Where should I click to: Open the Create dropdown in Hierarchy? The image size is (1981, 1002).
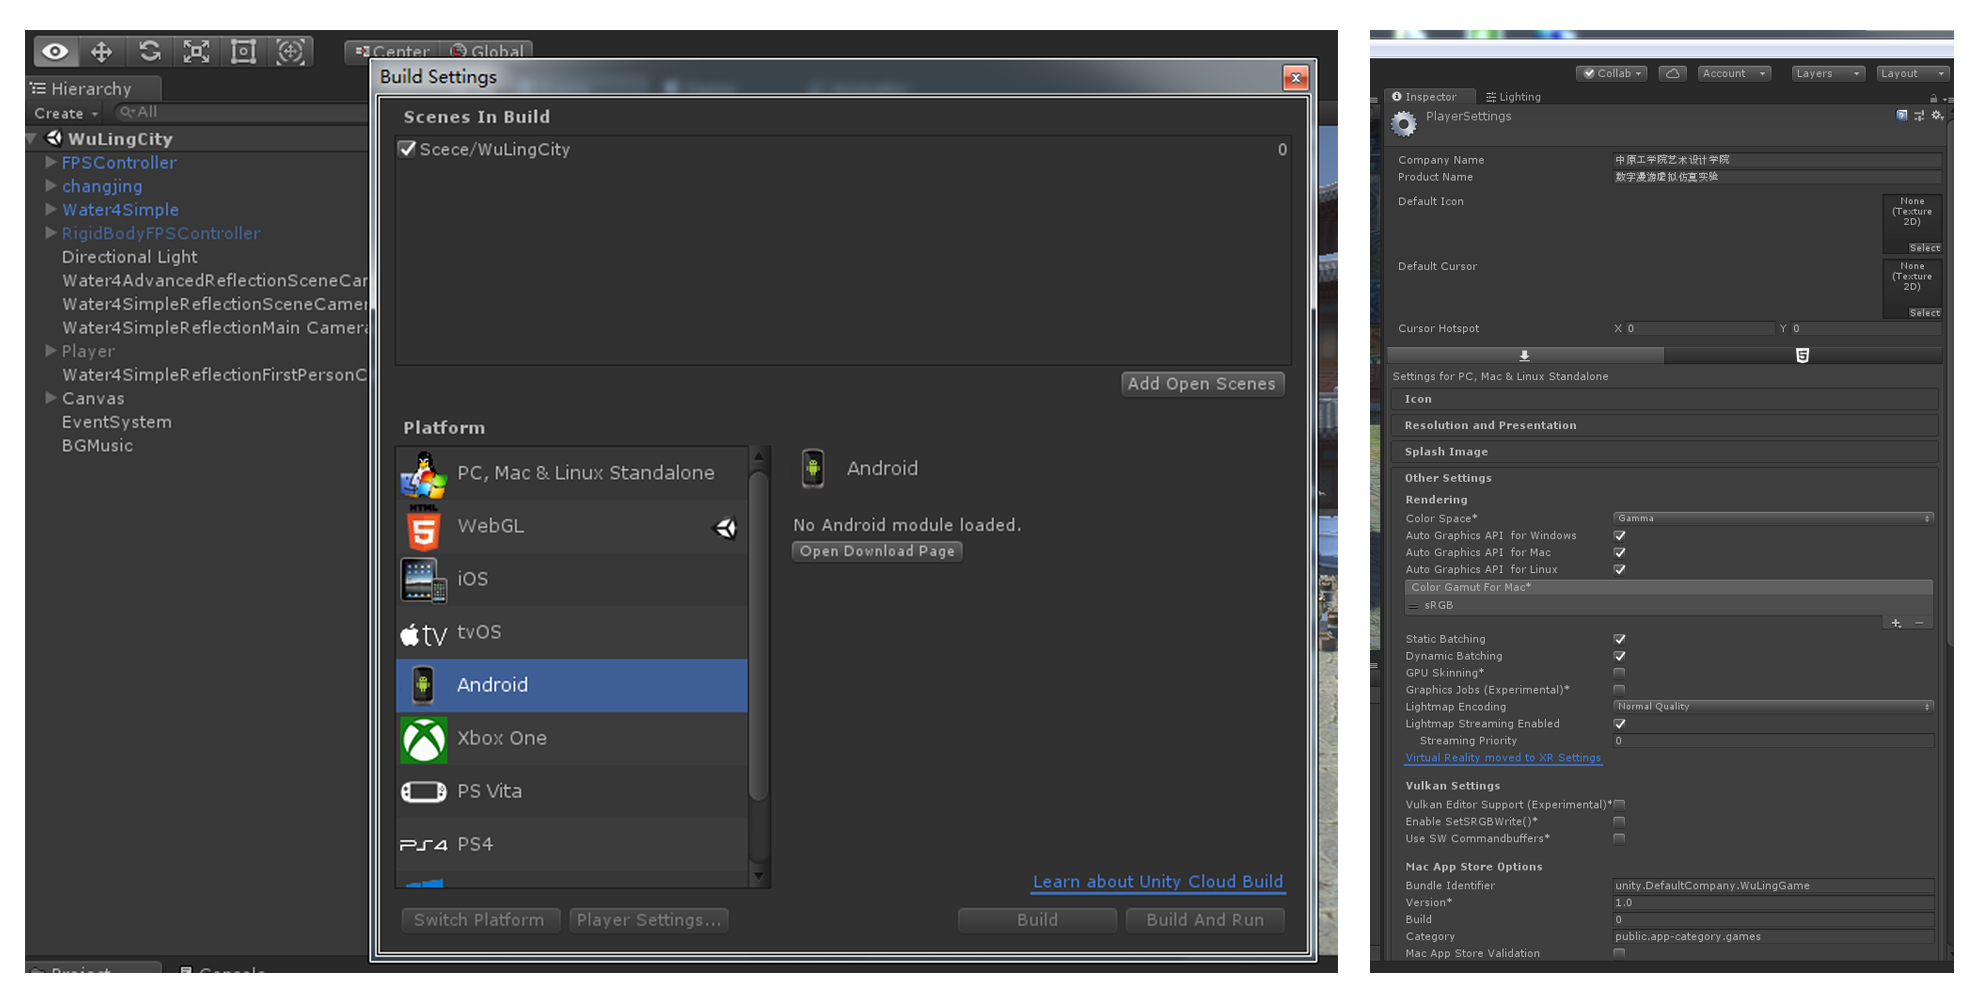66,113
